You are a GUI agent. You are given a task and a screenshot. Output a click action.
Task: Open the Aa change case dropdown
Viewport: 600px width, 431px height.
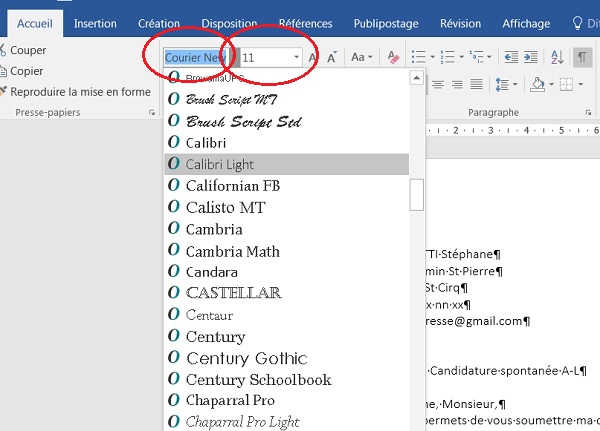pos(361,57)
